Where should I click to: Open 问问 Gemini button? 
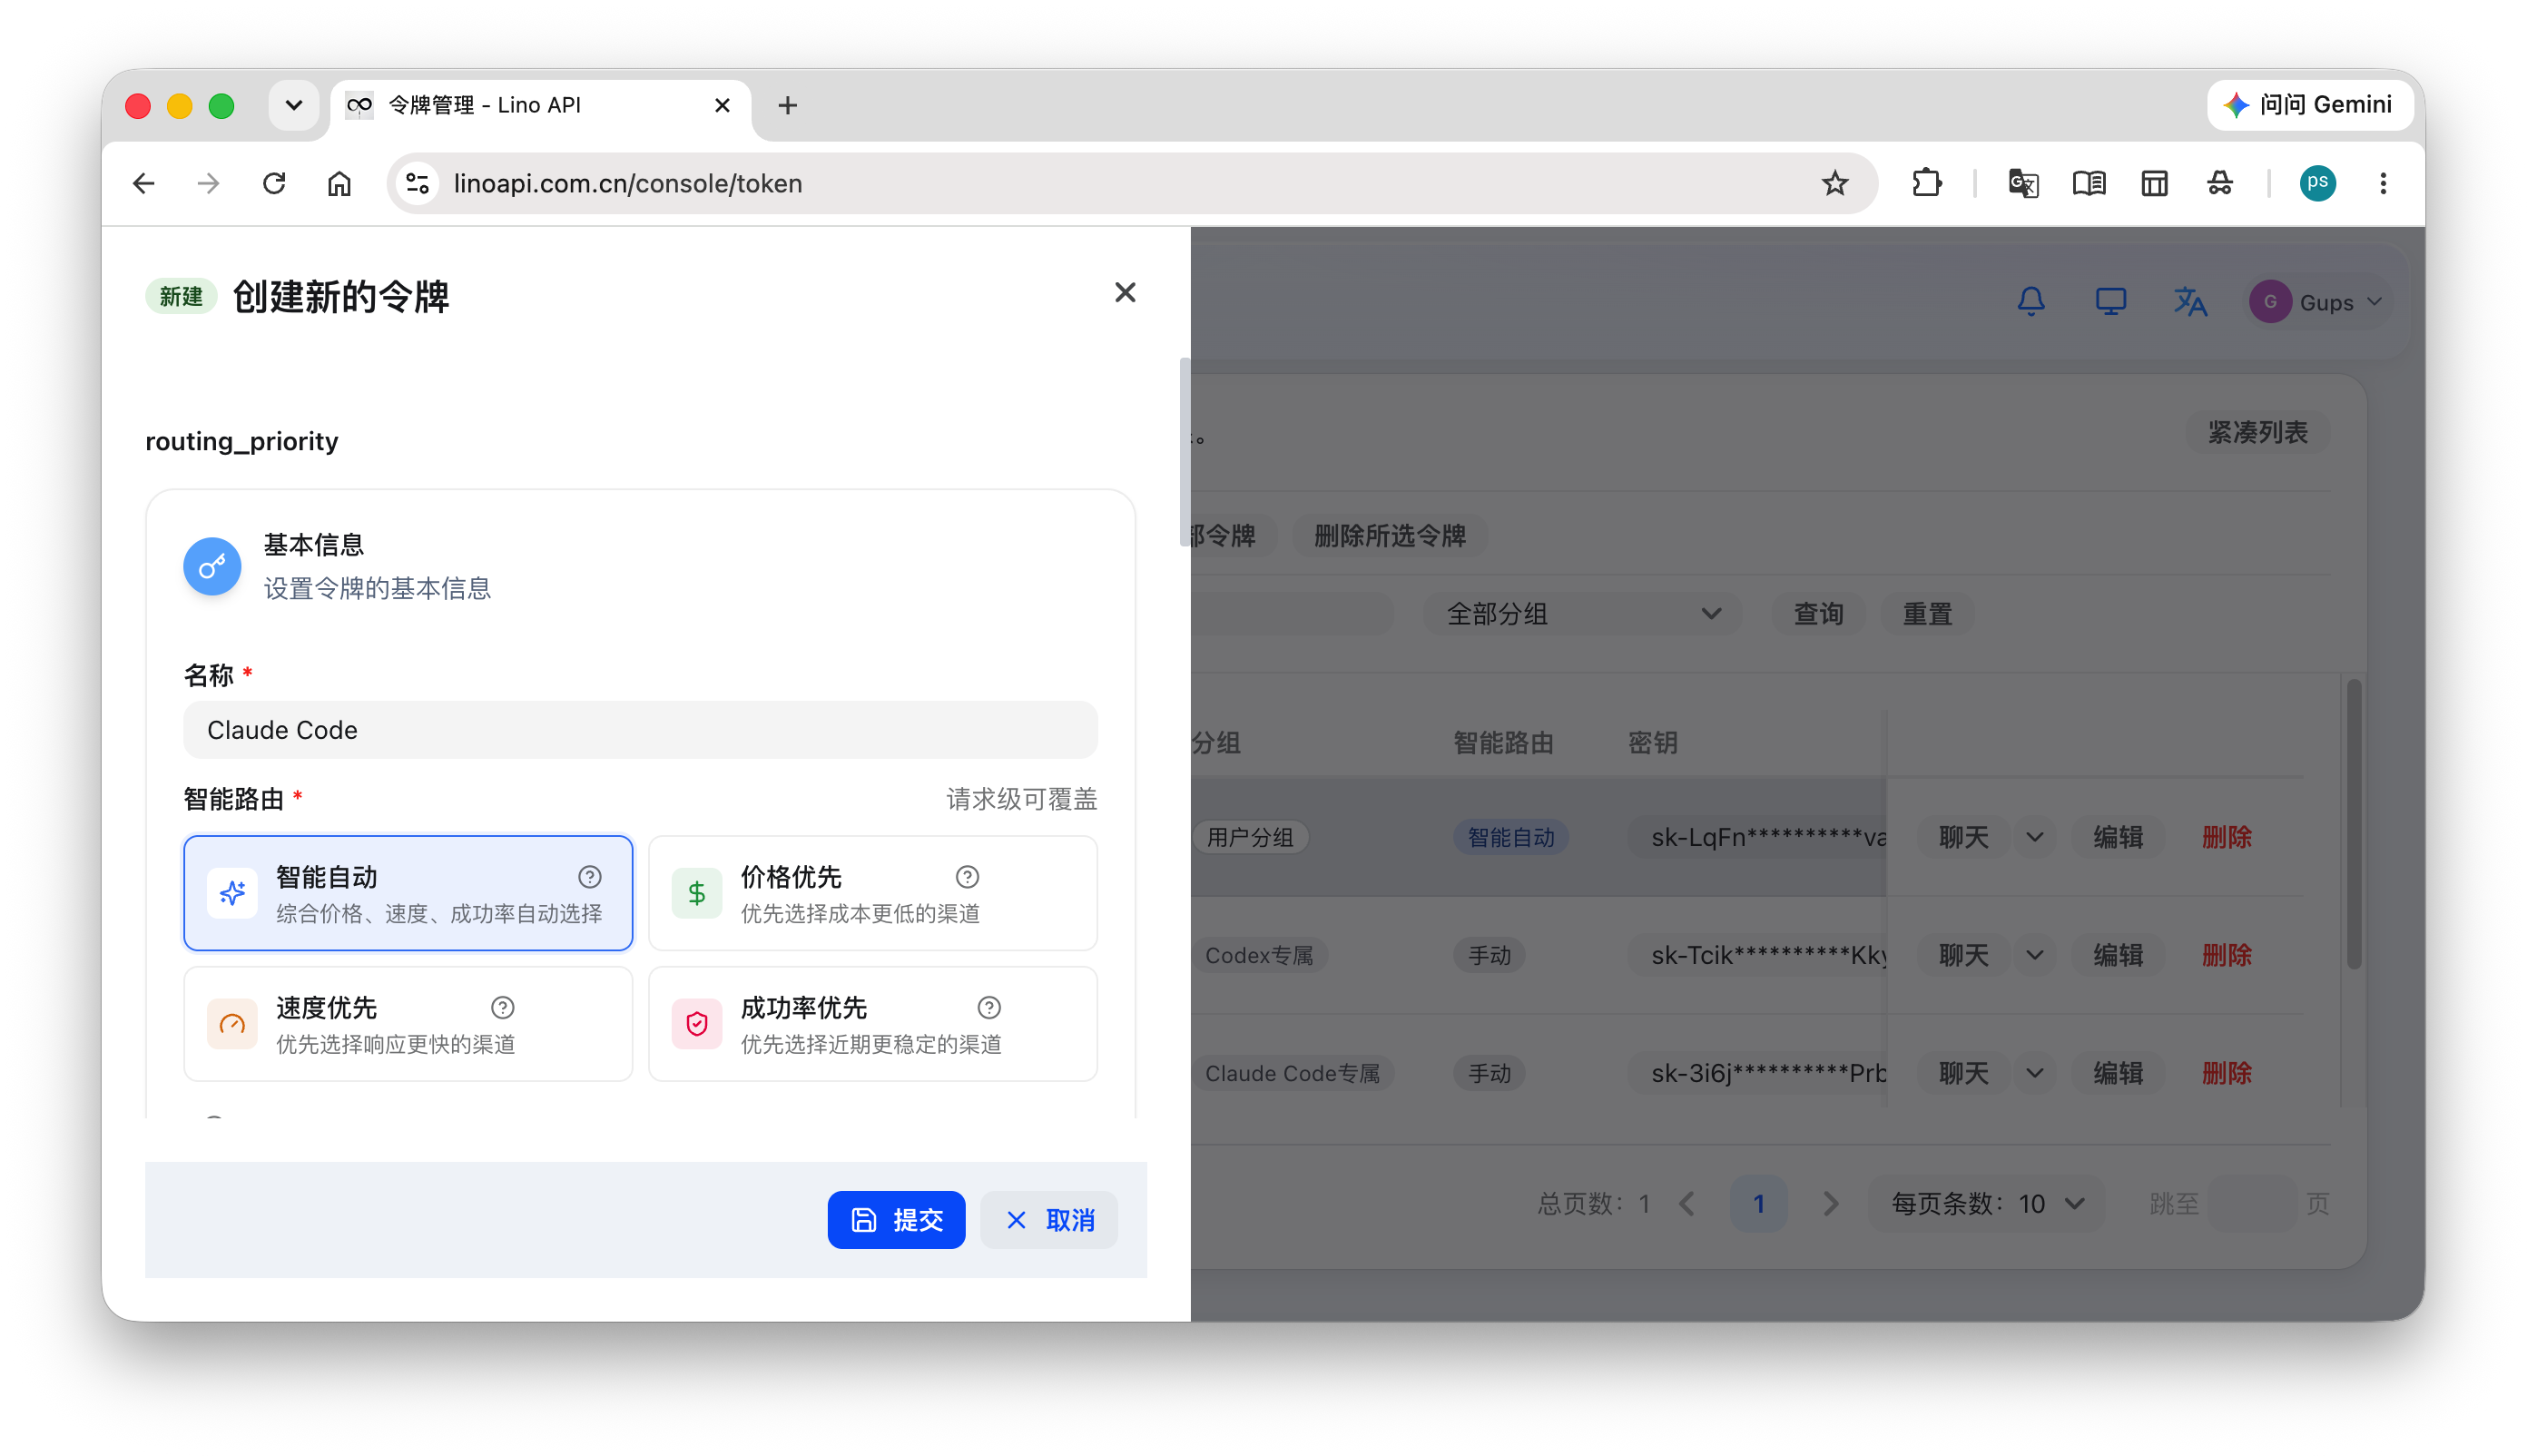point(2310,105)
